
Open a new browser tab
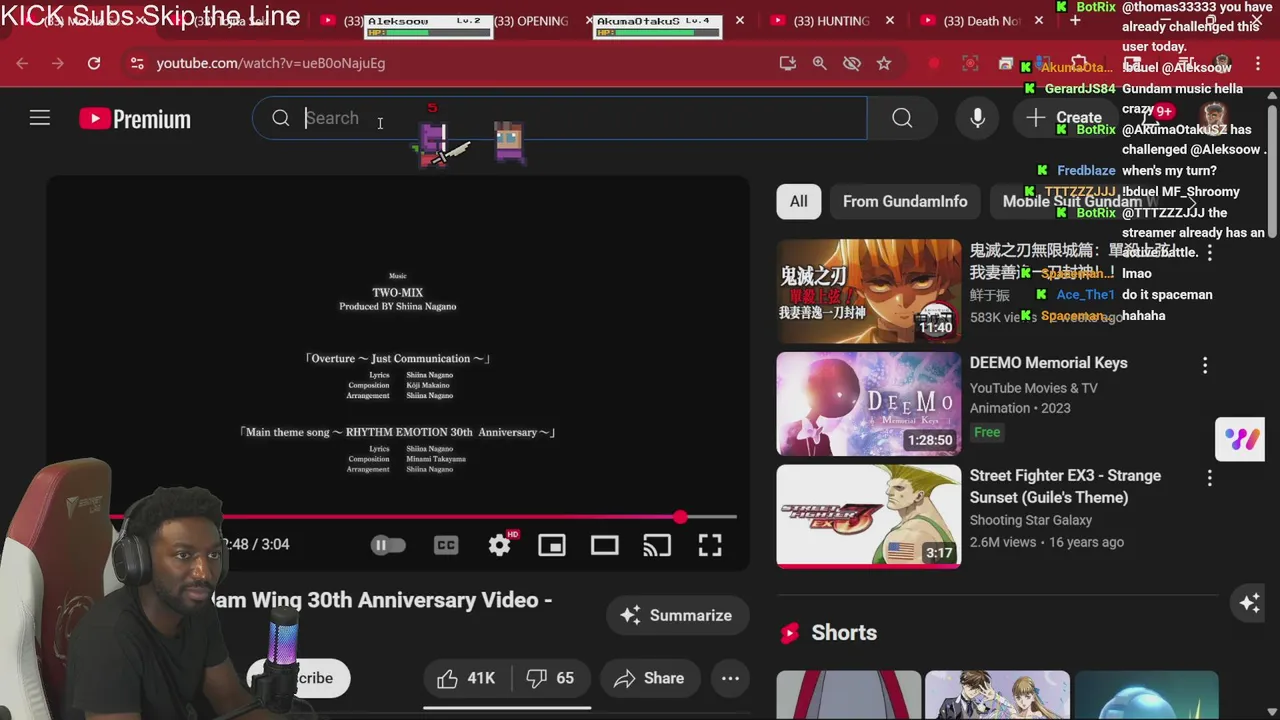(x=1074, y=21)
